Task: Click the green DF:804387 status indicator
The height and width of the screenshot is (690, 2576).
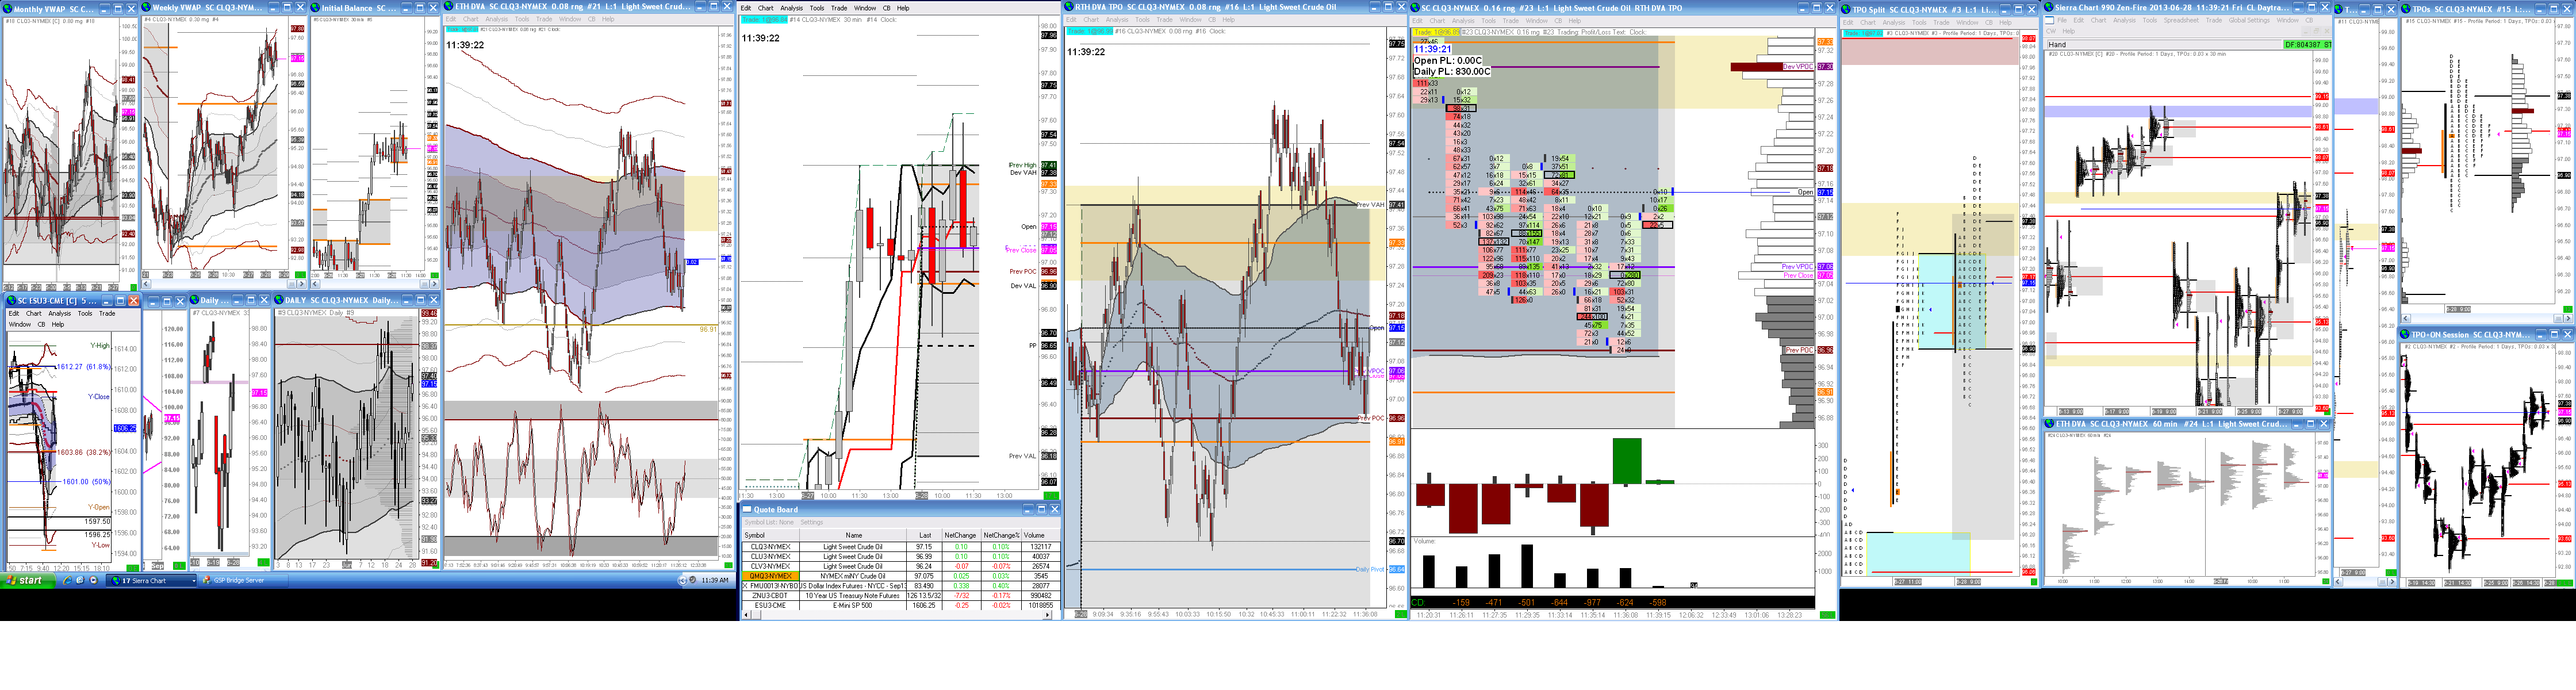Action: click(x=2308, y=44)
